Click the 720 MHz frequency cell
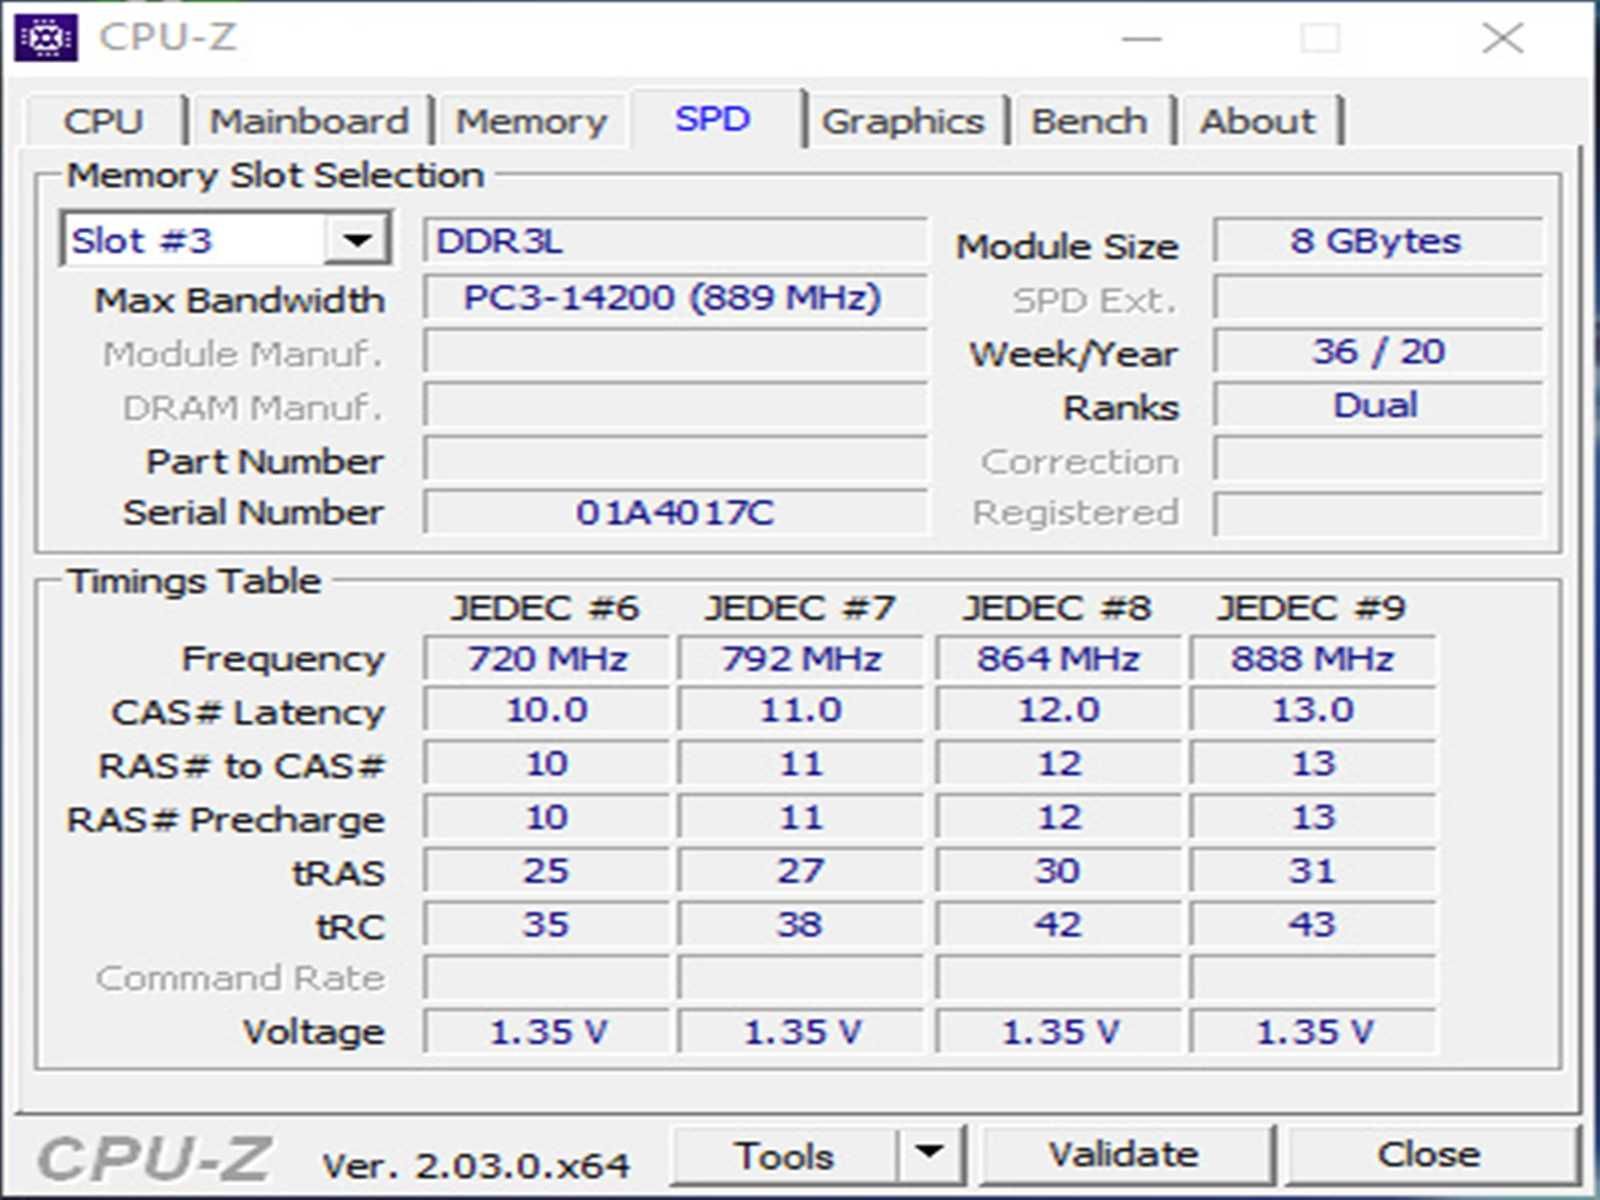This screenshot has height=1200, width=1600. [547, 658]
